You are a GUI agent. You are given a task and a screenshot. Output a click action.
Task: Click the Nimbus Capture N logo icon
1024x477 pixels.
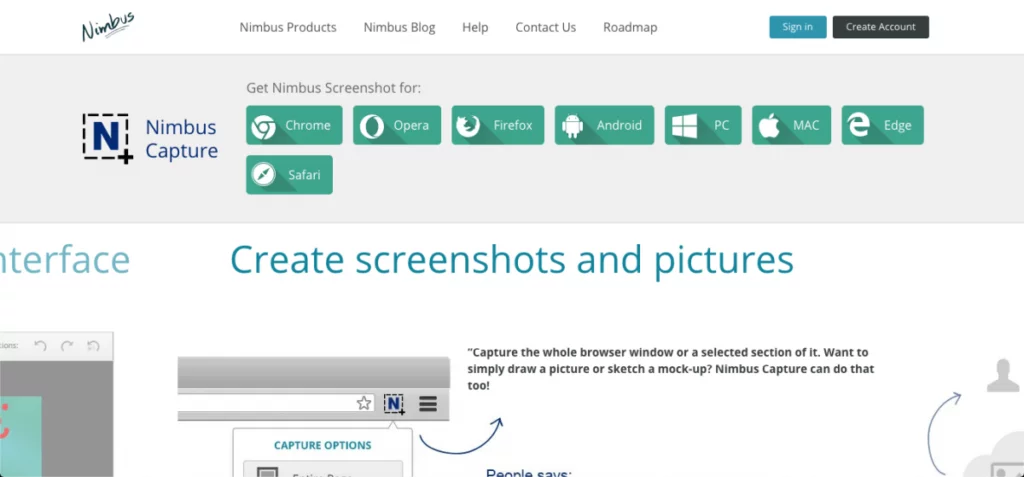[108, 138]
